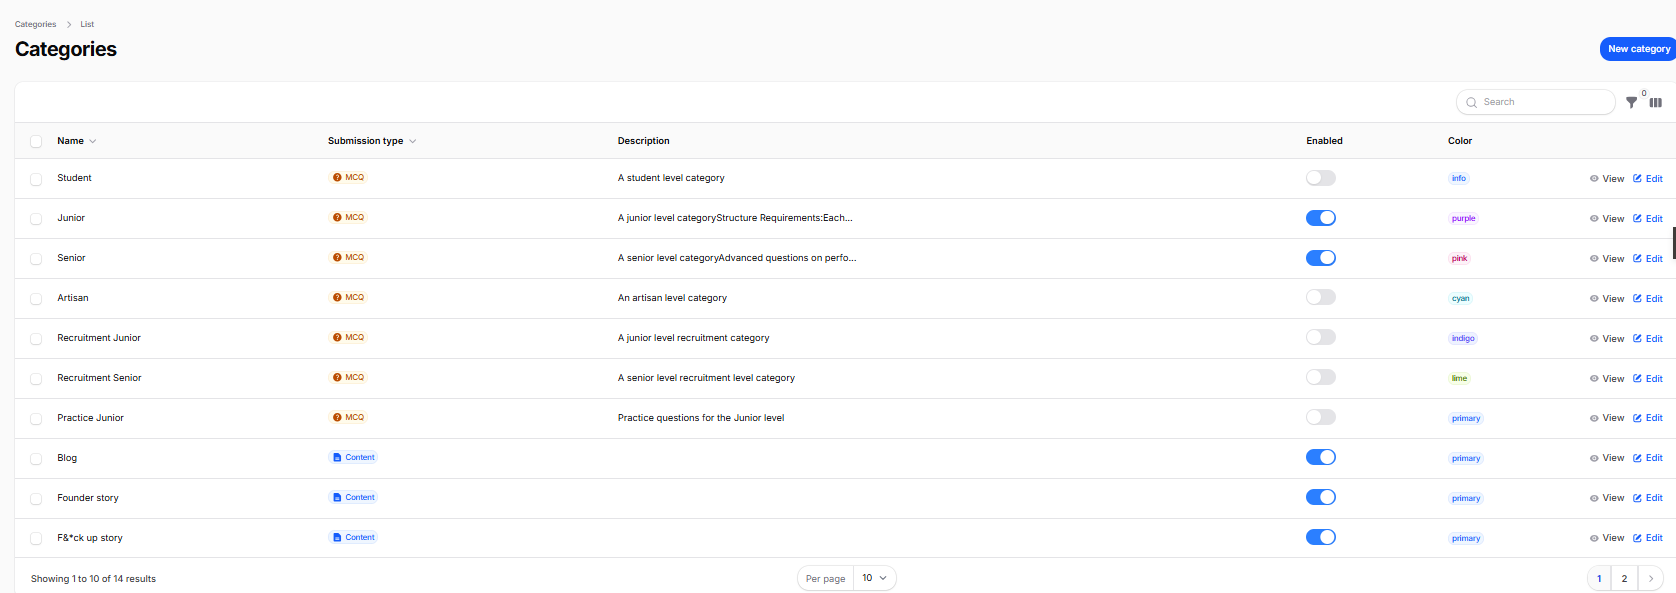The width and height of the screenshot is (1676, 593).
Task: View the Practice Junior category
Action: click(x=1607, y=418)
